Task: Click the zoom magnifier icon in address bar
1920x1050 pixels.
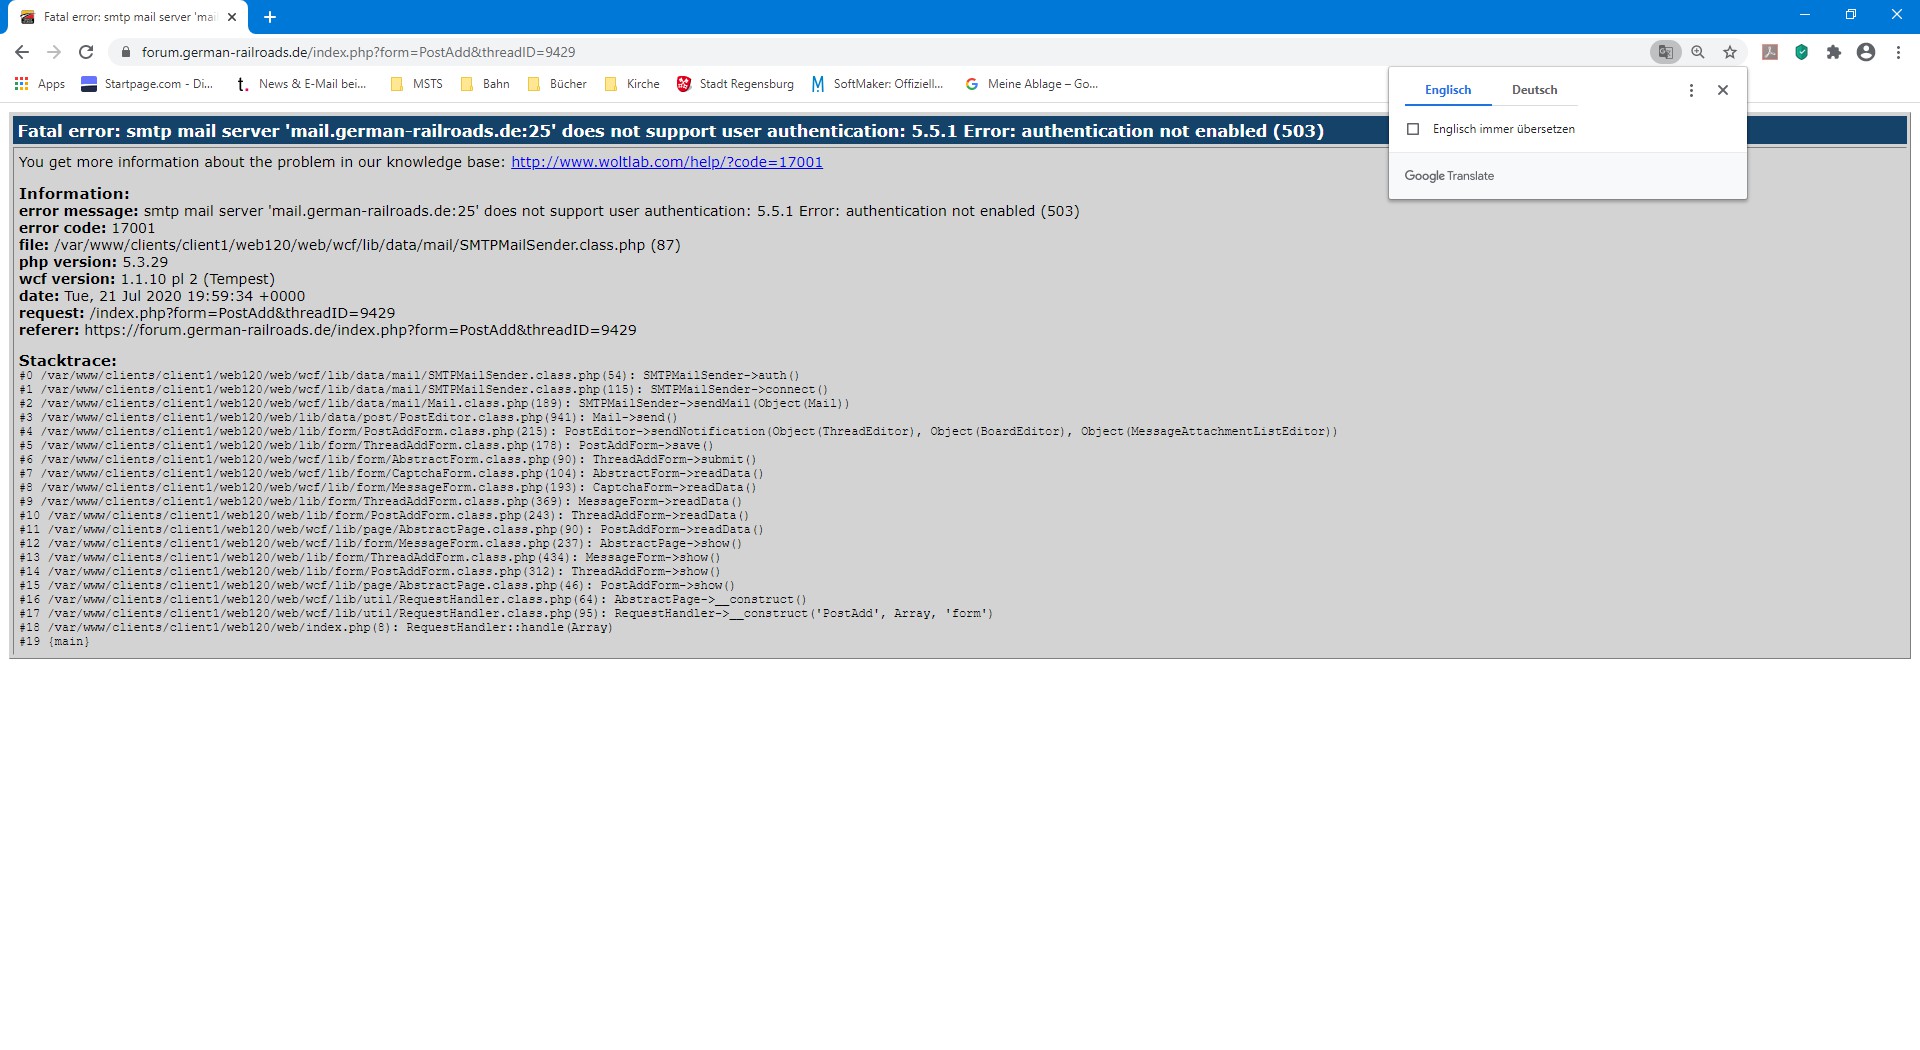Action: 1698,52
